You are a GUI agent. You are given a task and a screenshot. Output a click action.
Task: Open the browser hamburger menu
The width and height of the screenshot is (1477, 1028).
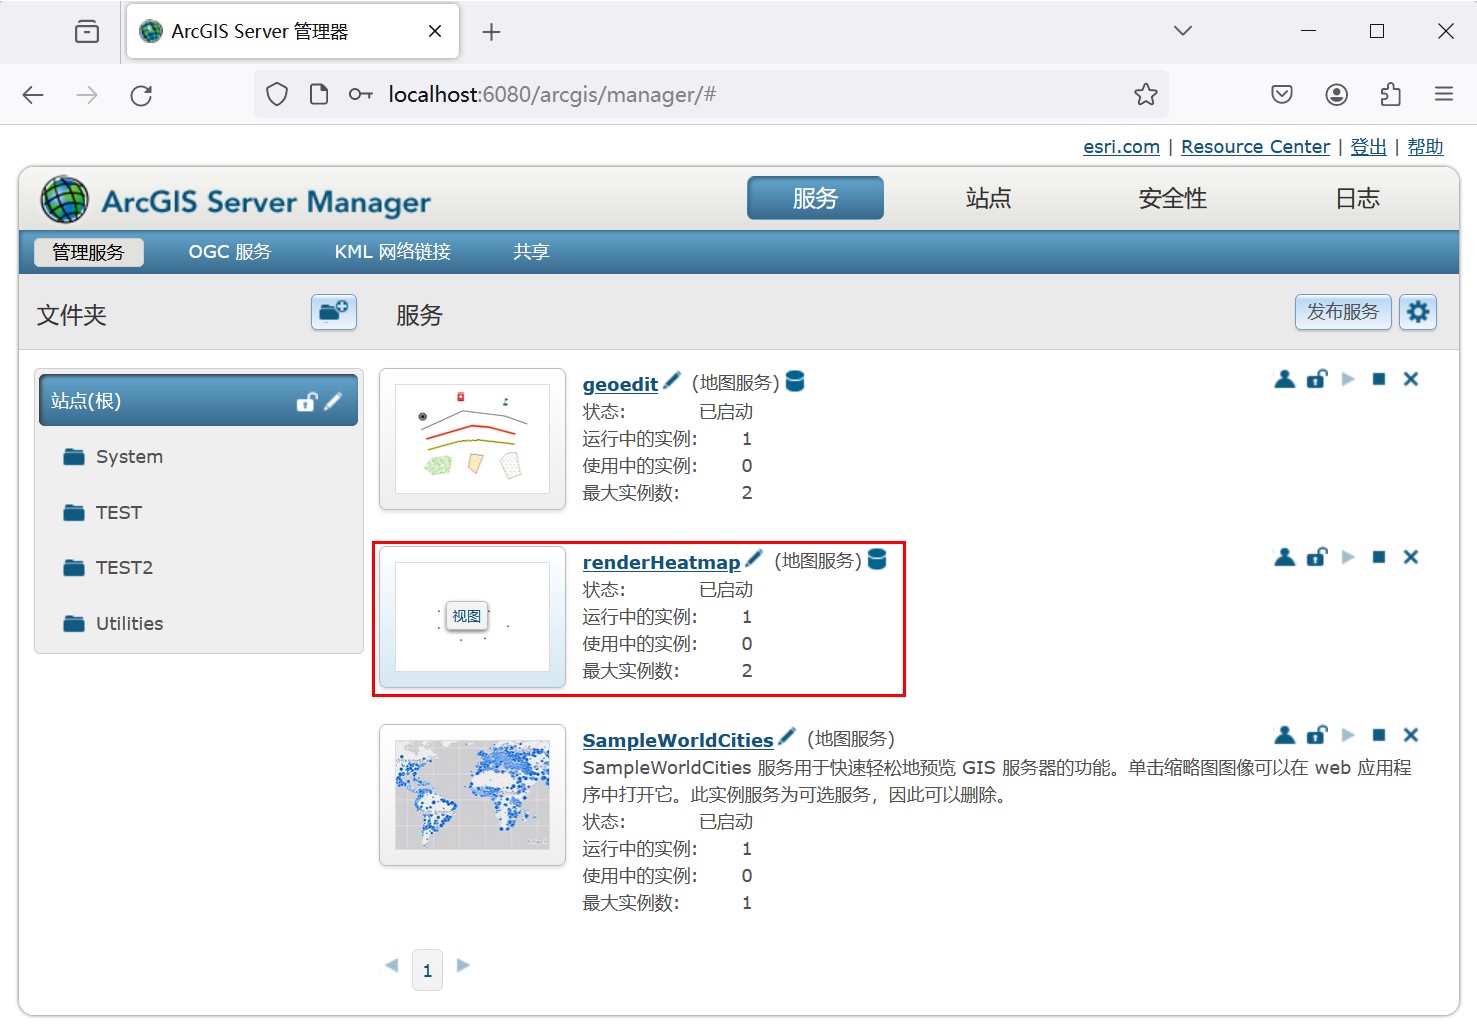click(x=1444, y=95)
